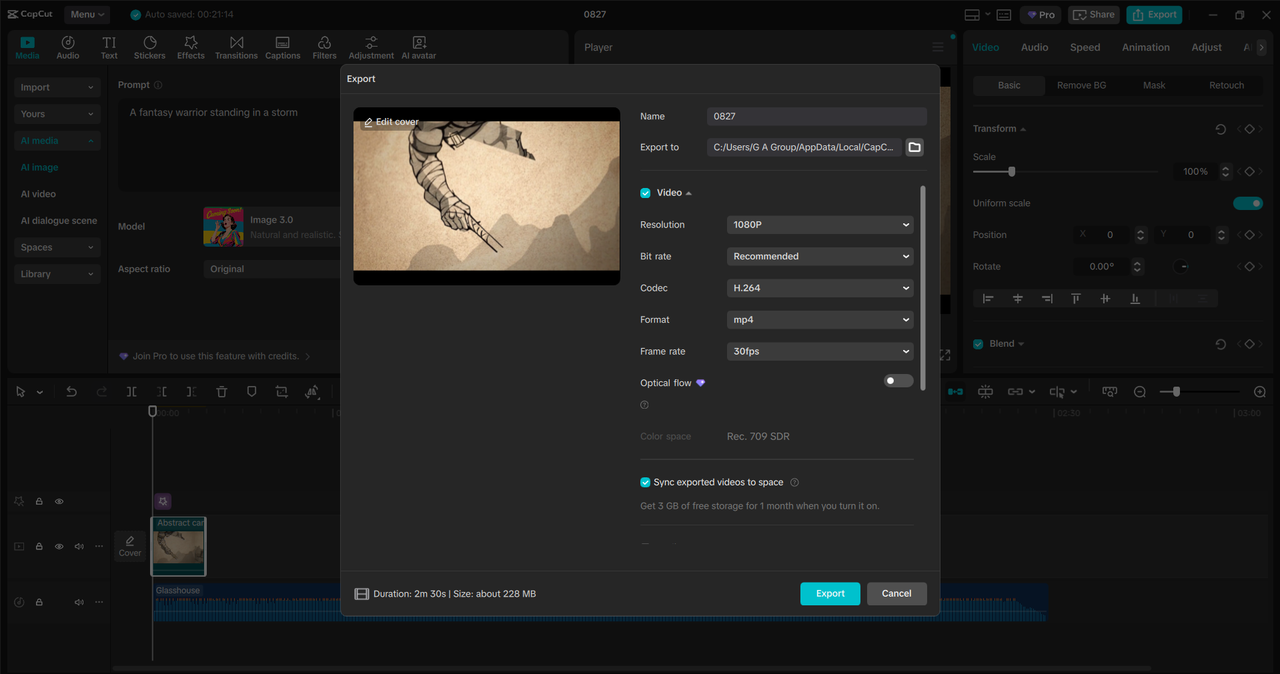Screen dimensions: 1280x674
Task: Click the Captions toolbar icon
Action: point(283,46)
